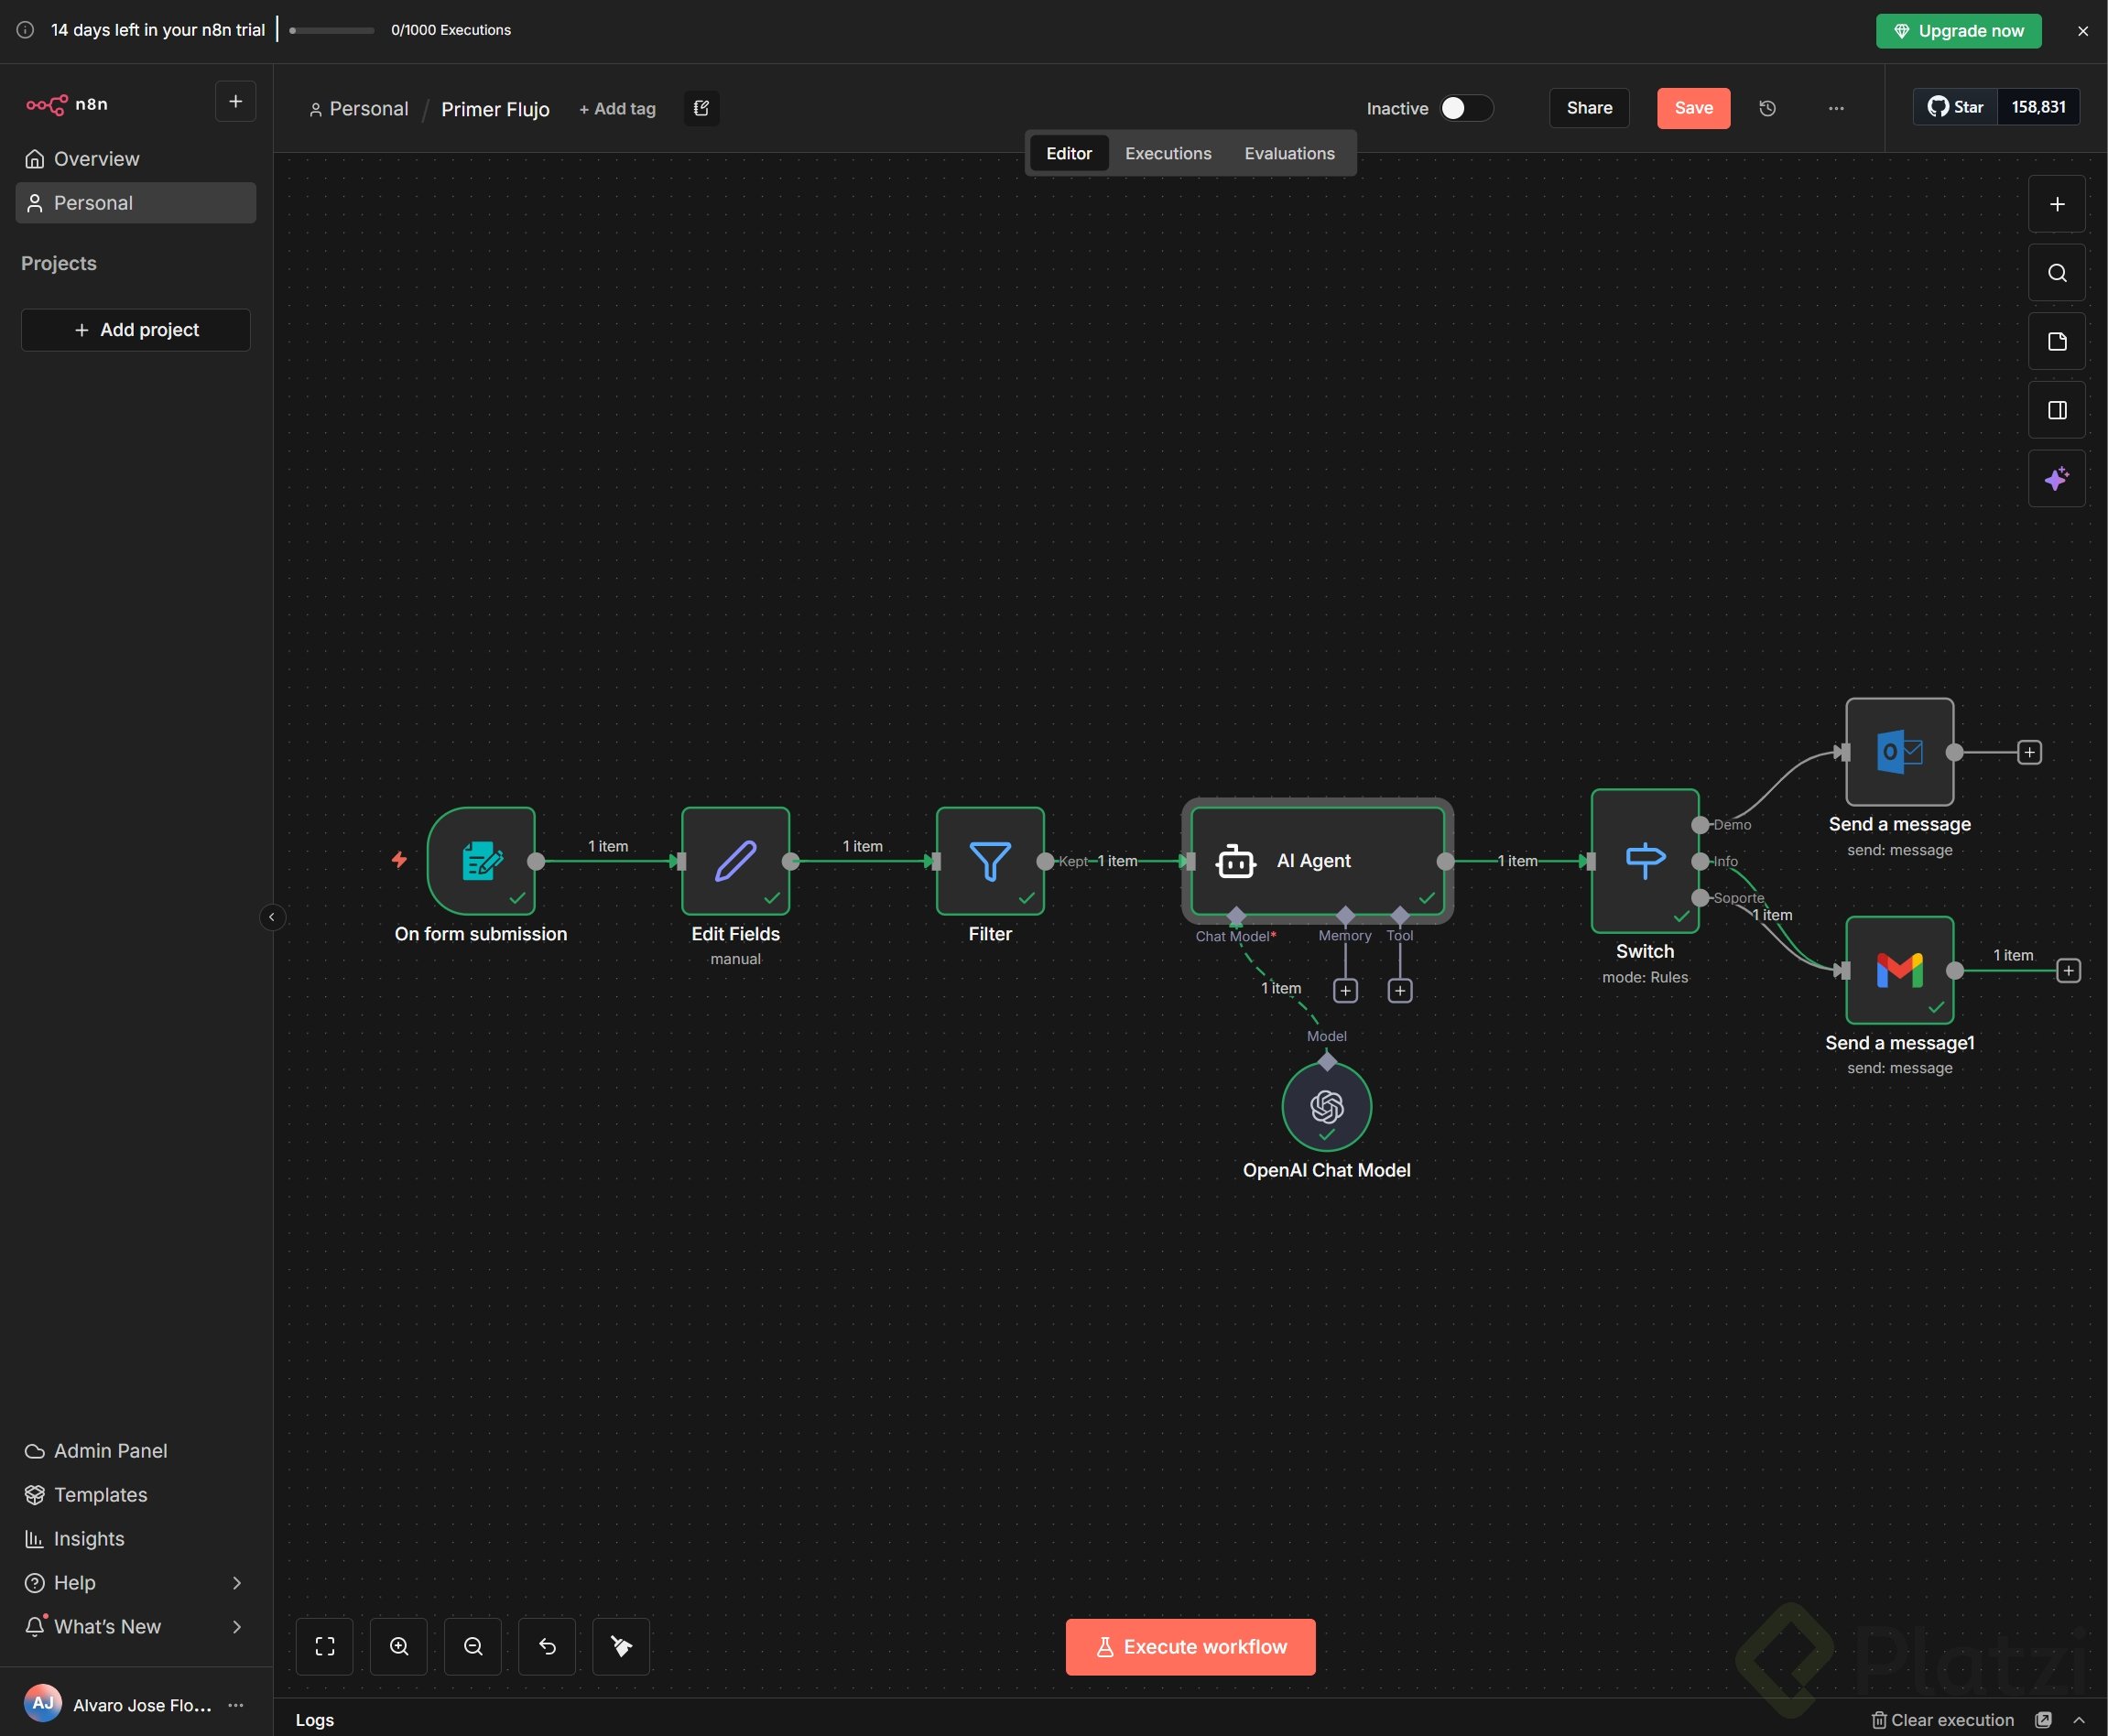Click the zoom in magnifier icon

[x=399, y=1646]
